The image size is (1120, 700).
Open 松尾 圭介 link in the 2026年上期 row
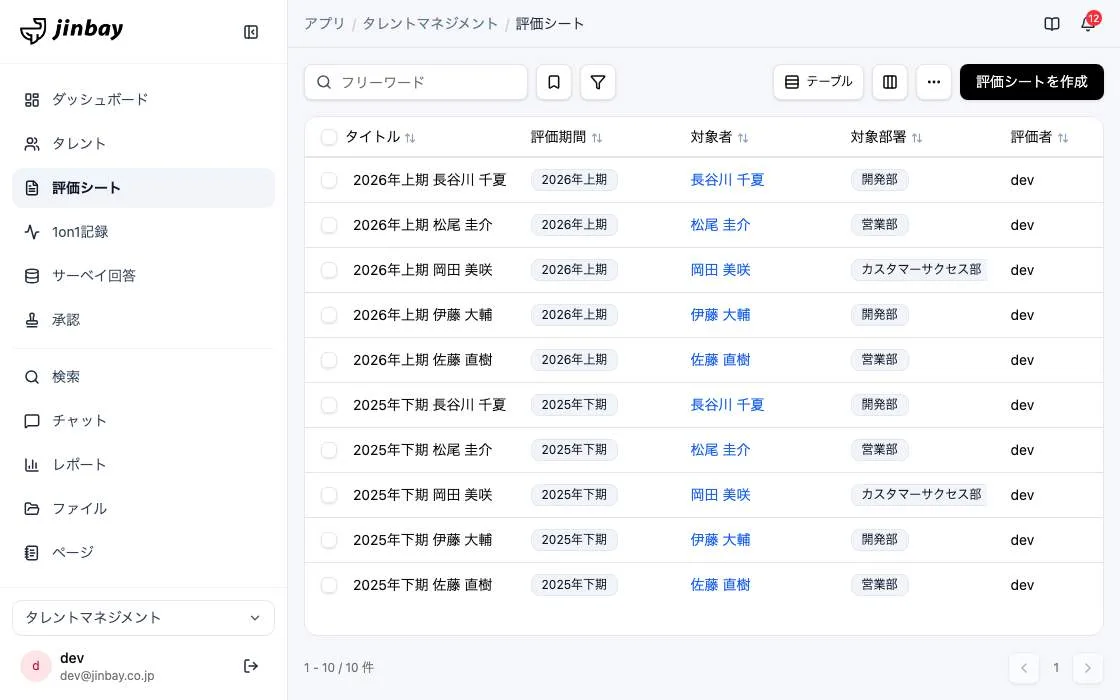[720, 225]
